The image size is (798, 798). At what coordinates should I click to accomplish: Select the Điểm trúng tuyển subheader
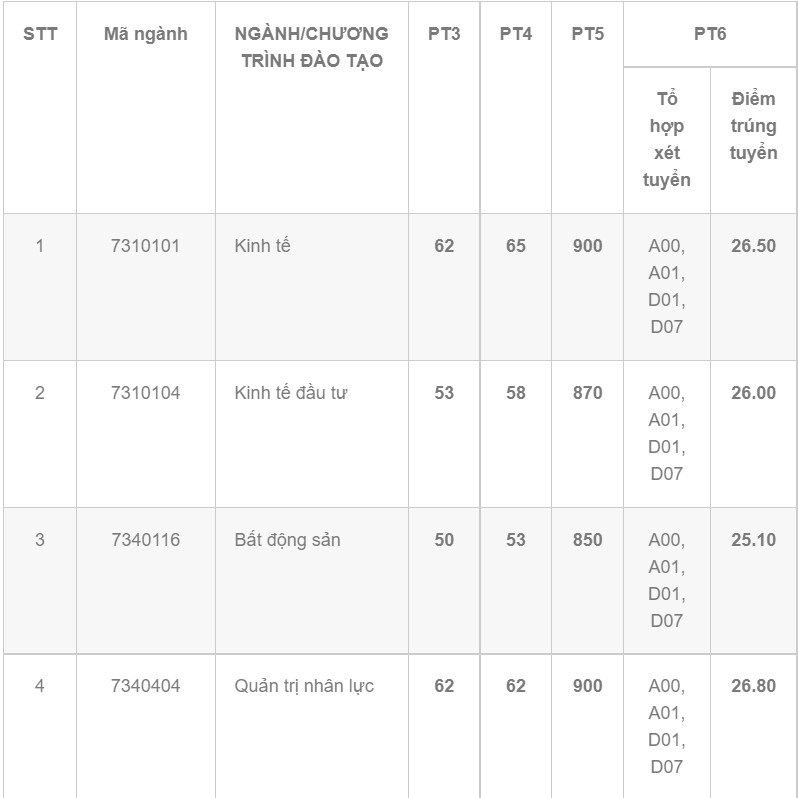point(753,126)
